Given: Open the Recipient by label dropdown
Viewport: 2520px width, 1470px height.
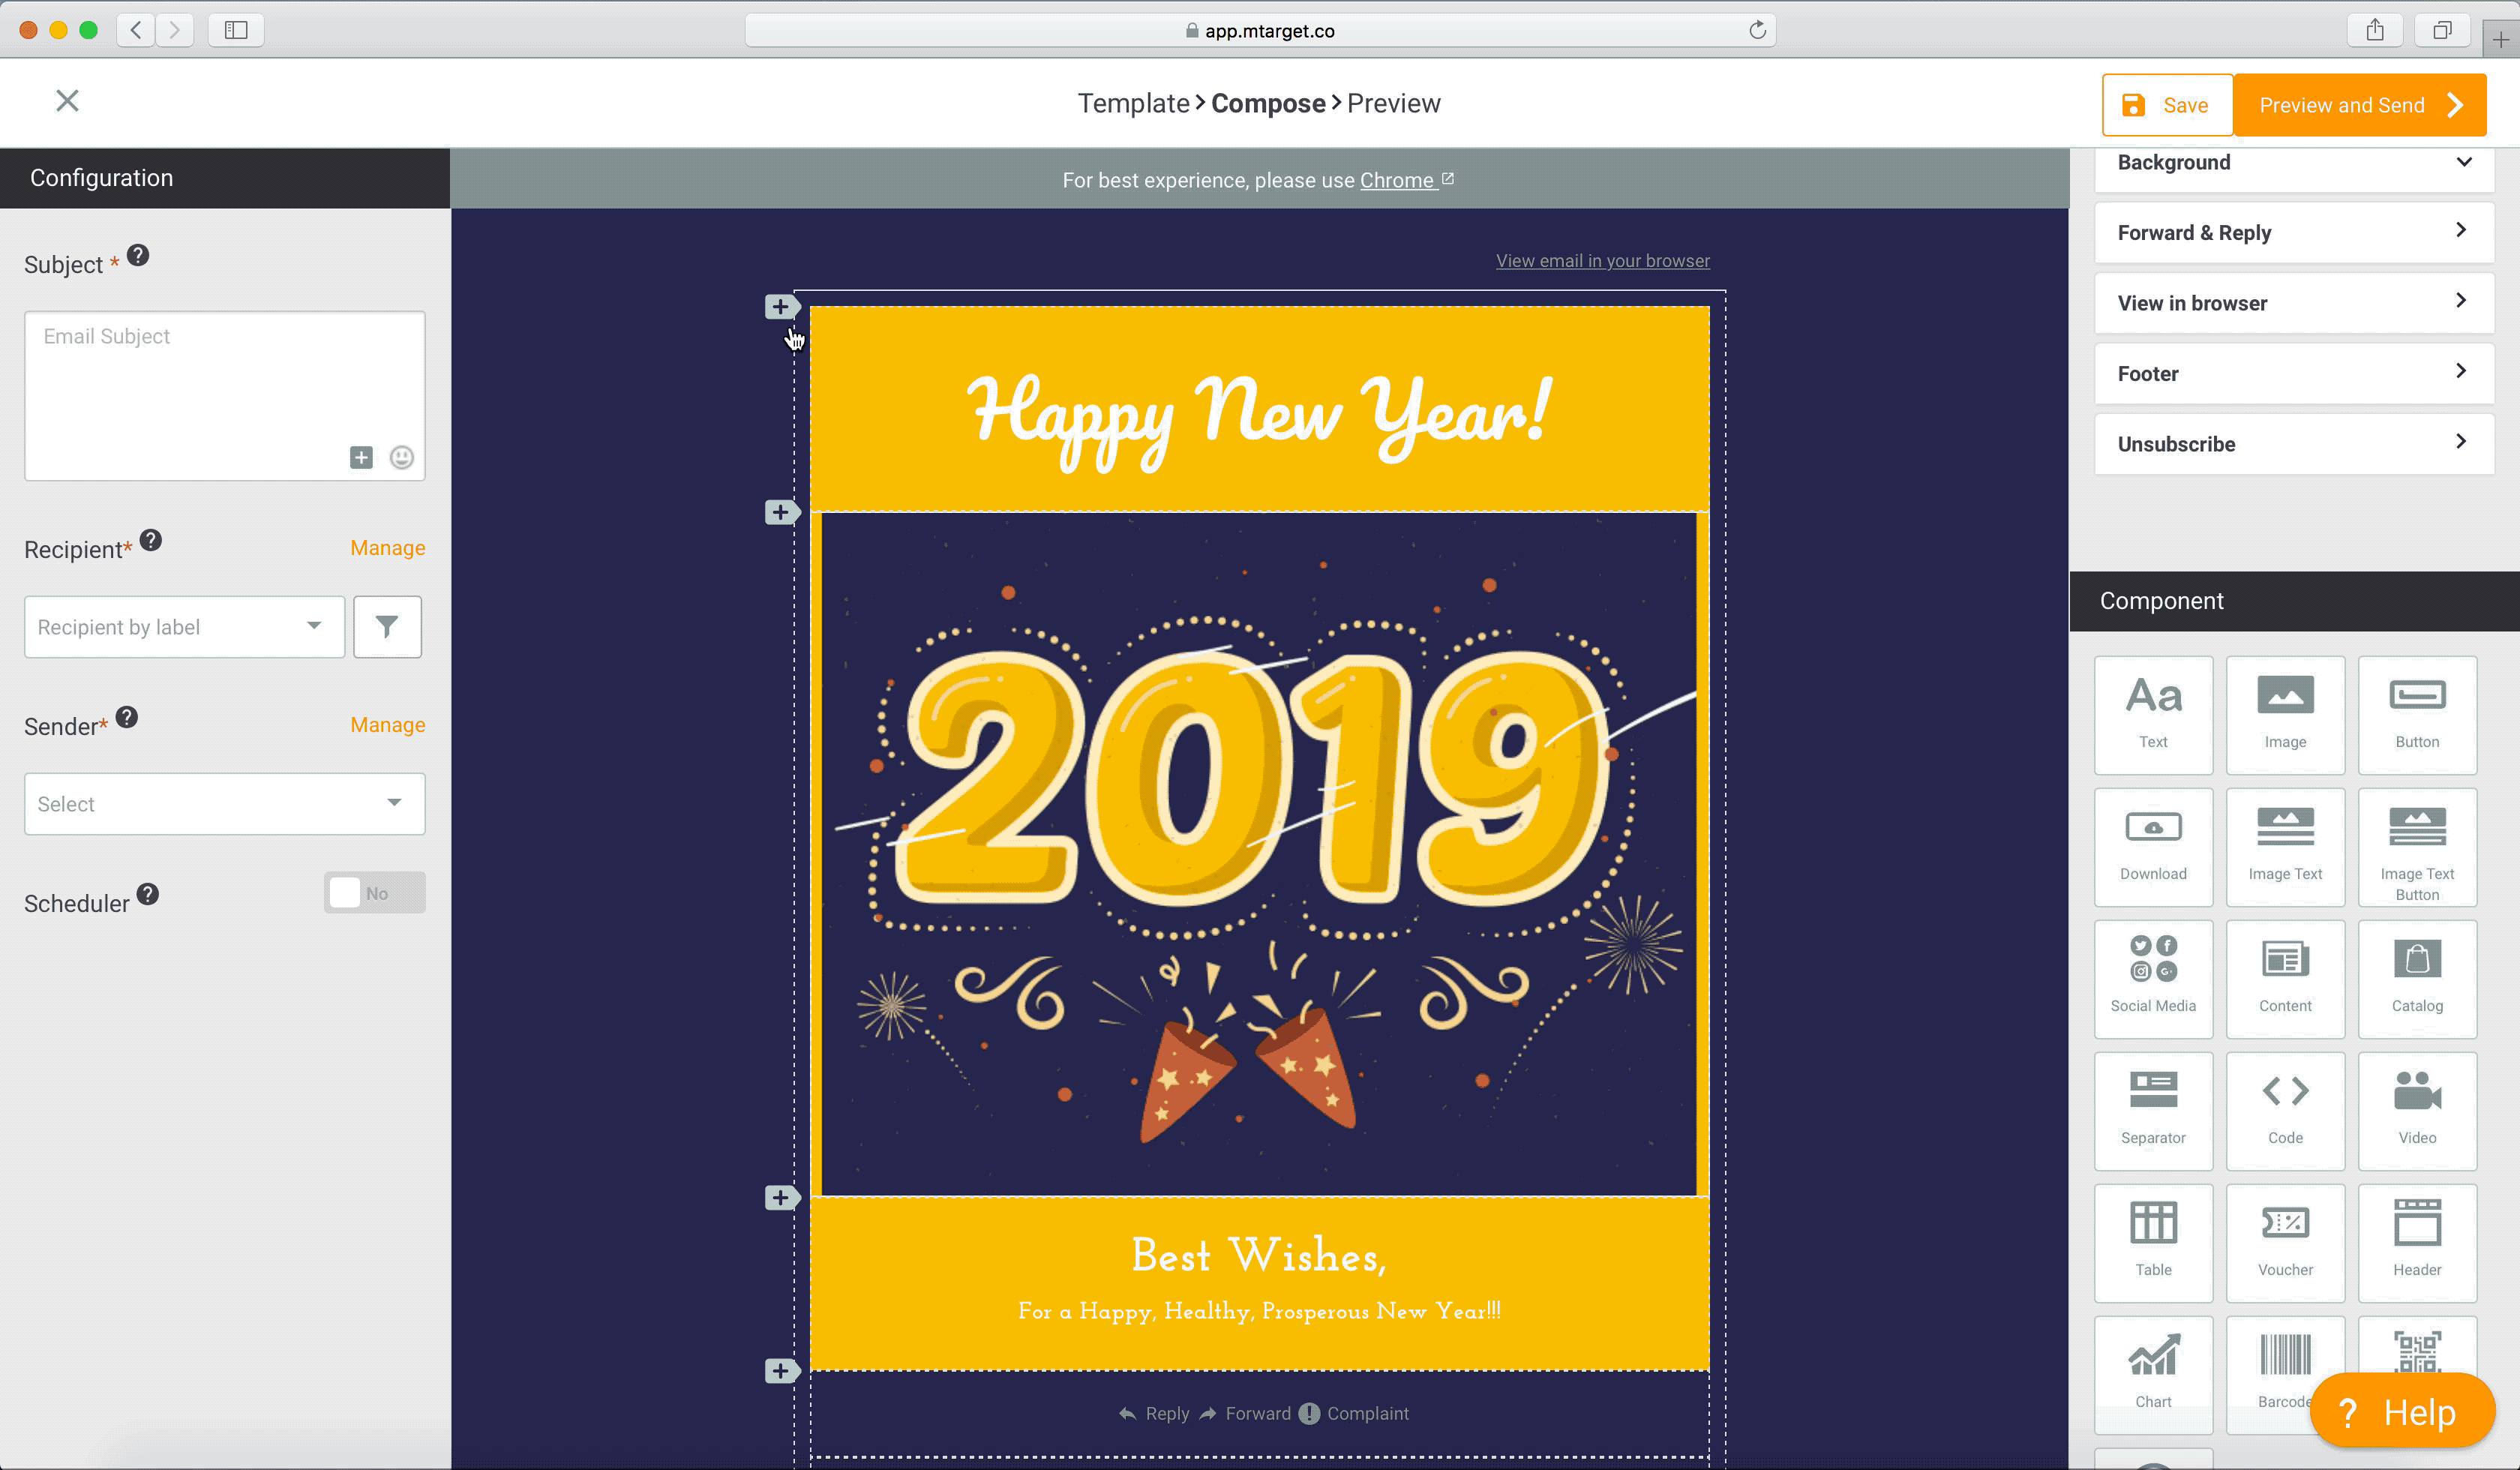Looking at the screenshot, I should pos(184,627).
